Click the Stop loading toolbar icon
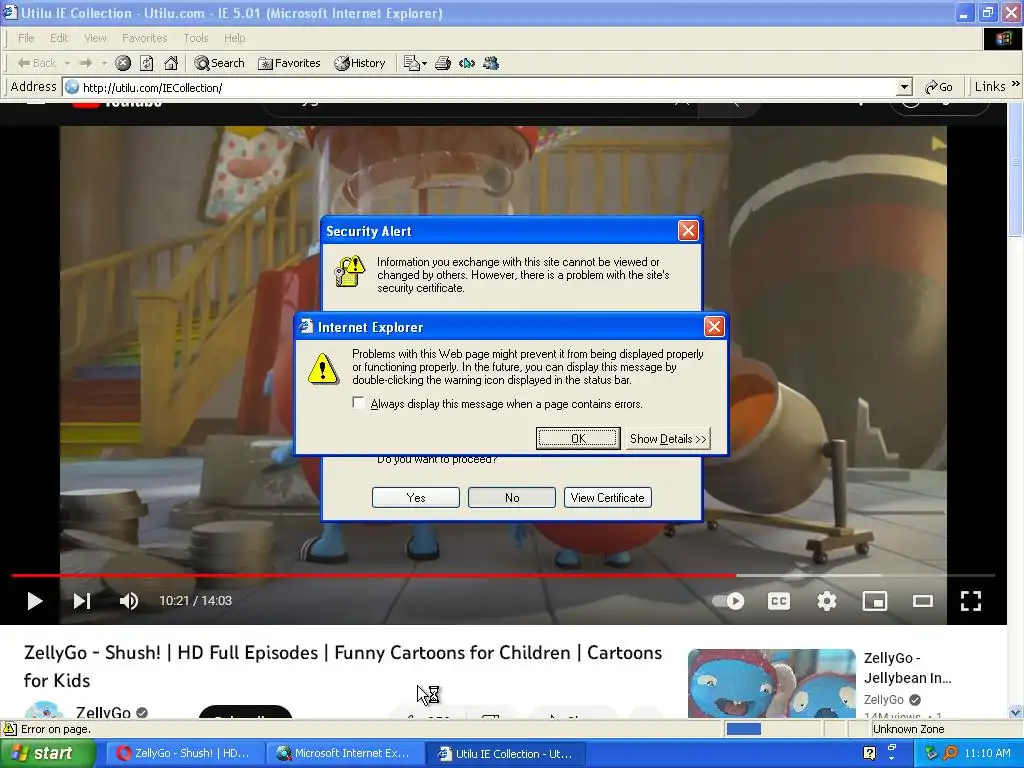The width and height of the screenshot is (1024, 768). click(123, 63)
